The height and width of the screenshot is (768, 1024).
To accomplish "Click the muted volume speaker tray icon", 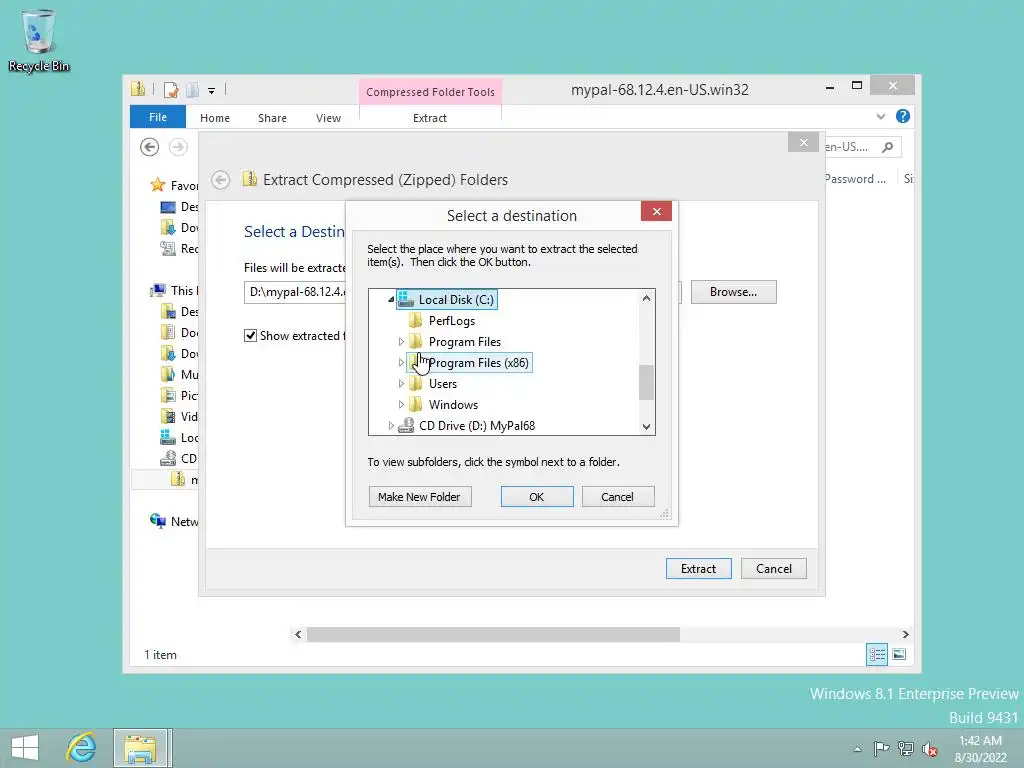I will 929,749.
